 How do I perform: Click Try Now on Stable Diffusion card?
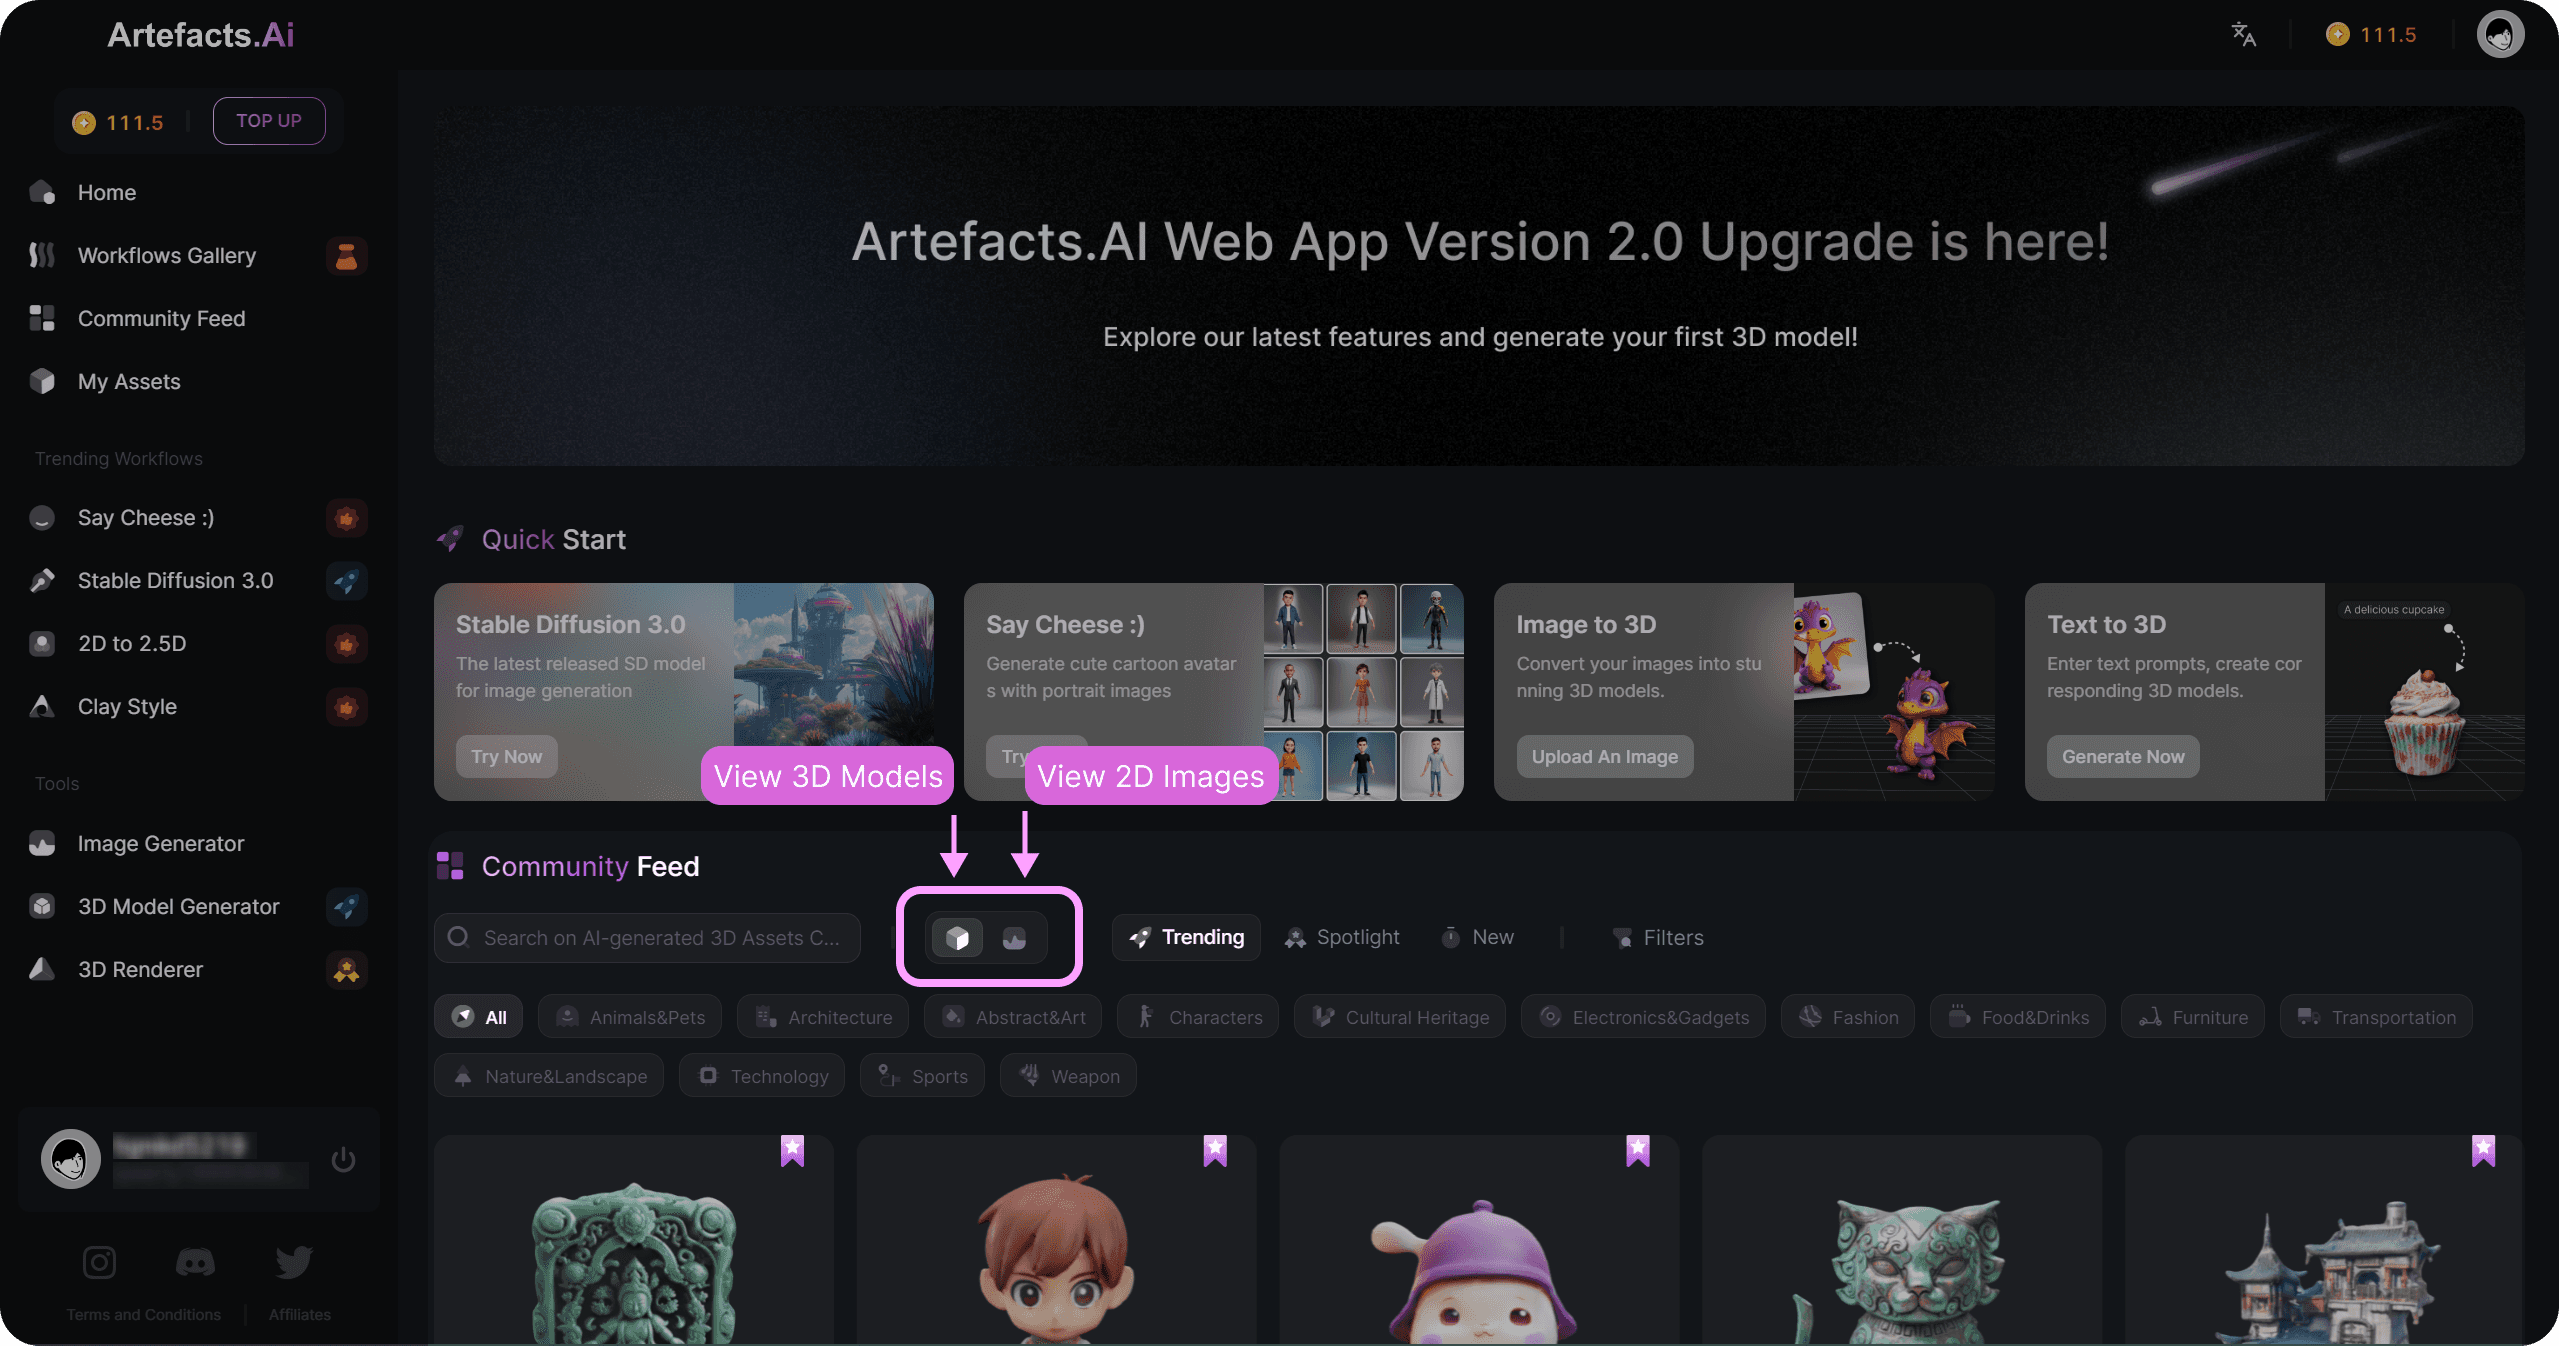coord(507,757)
